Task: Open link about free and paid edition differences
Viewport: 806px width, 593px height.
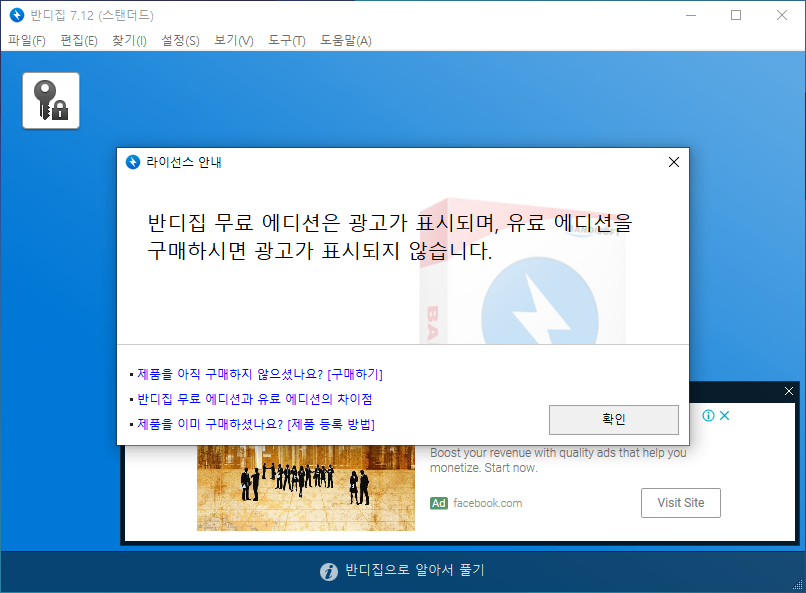Action: coord(255,399)
